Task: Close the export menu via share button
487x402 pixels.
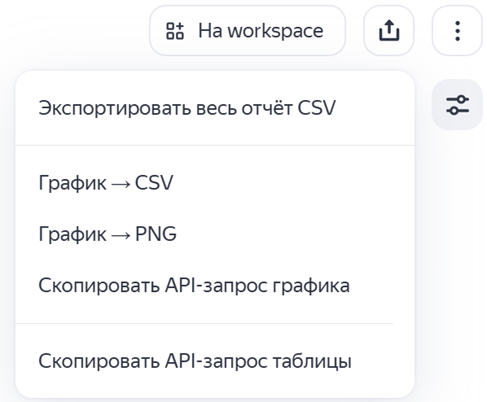Action: click(389, 30)
